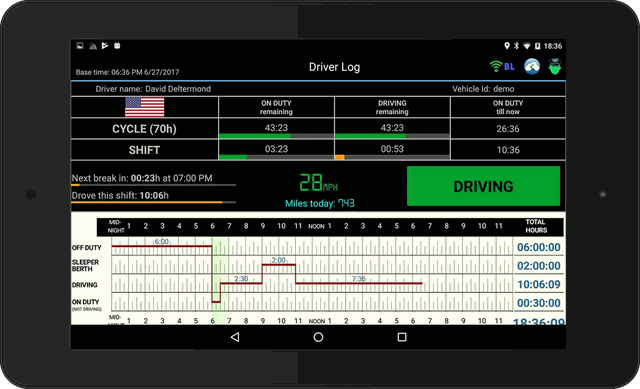
Task: Tap the battery status bar icon
Action: (538, 46)
